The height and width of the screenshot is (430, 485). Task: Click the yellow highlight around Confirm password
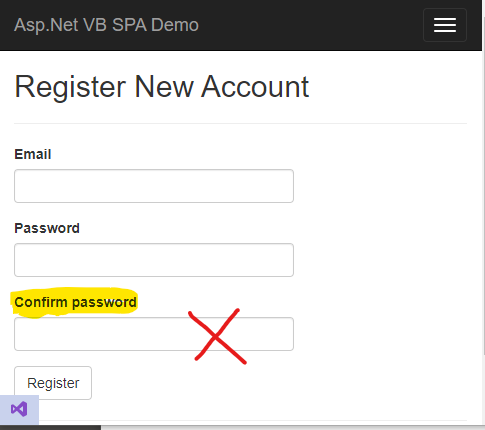coord(74,302)
